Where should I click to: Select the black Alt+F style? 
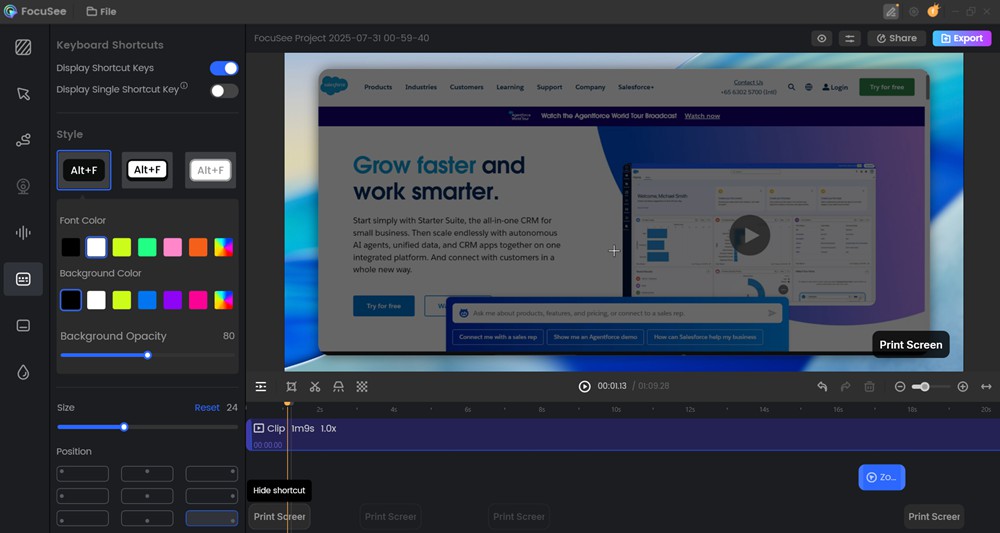[84, 170]
